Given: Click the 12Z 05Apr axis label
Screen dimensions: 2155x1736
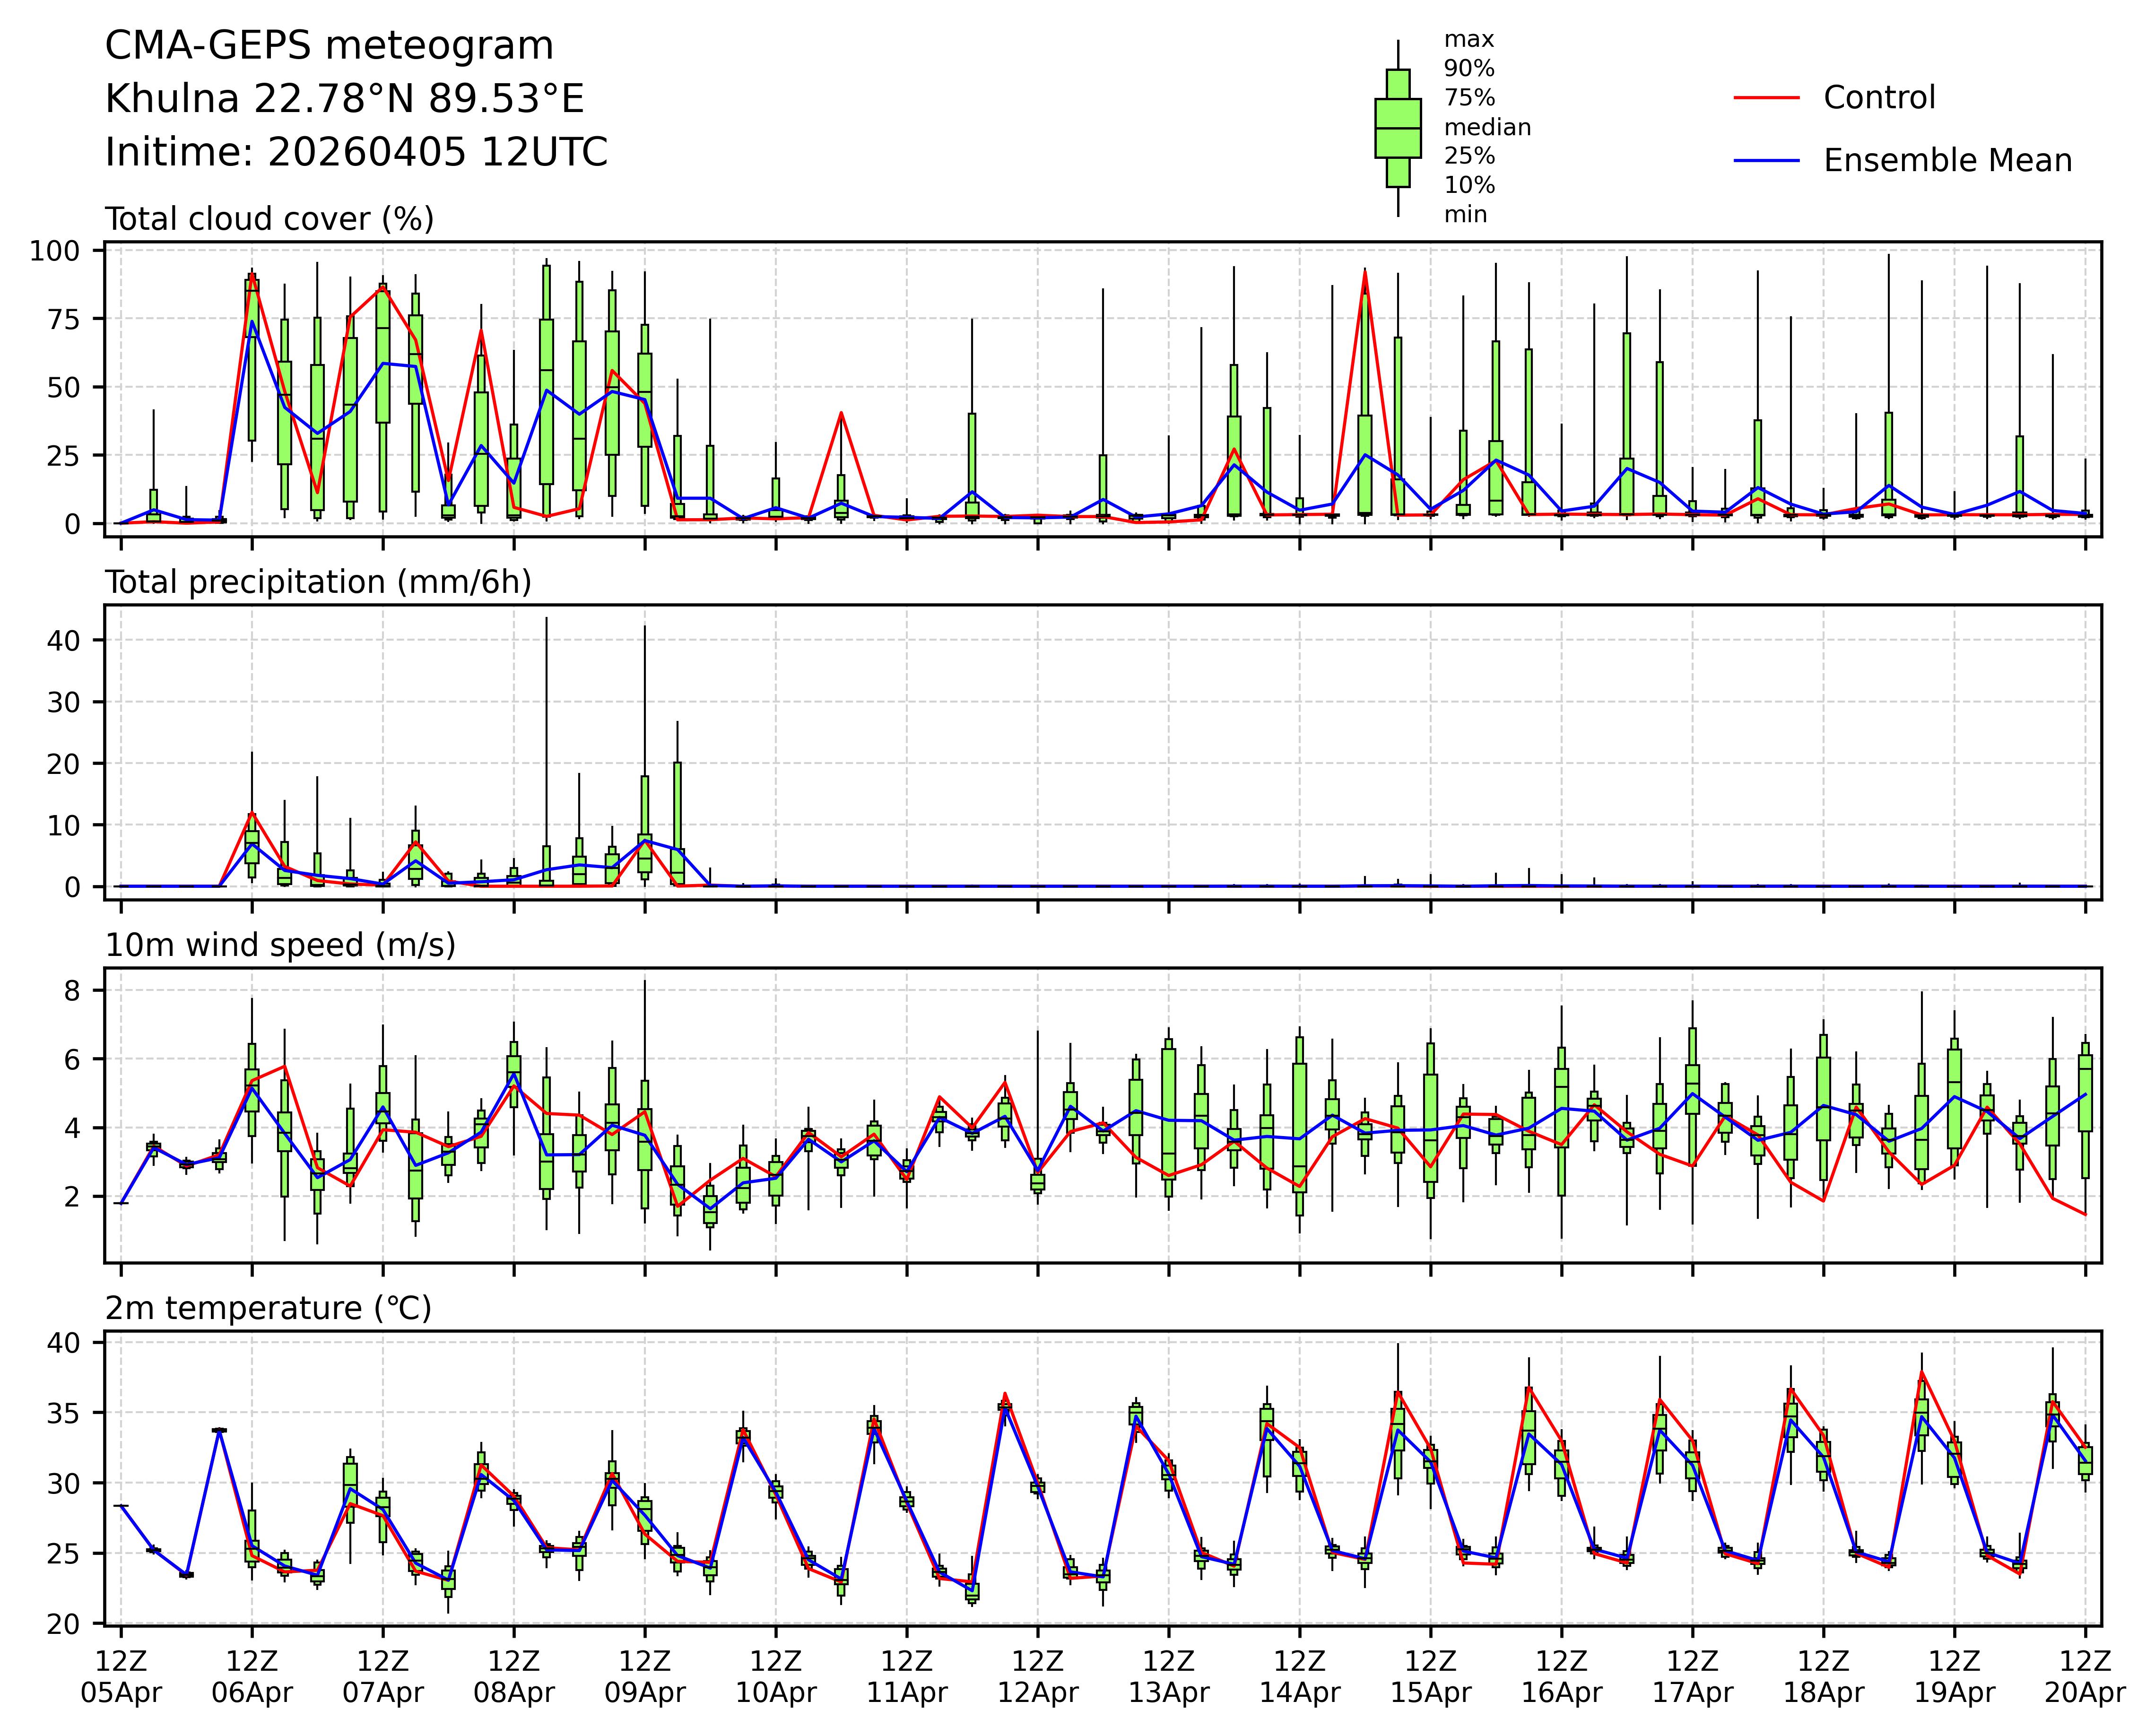Looking at the screenshot, I should [x=121, y=1678].
